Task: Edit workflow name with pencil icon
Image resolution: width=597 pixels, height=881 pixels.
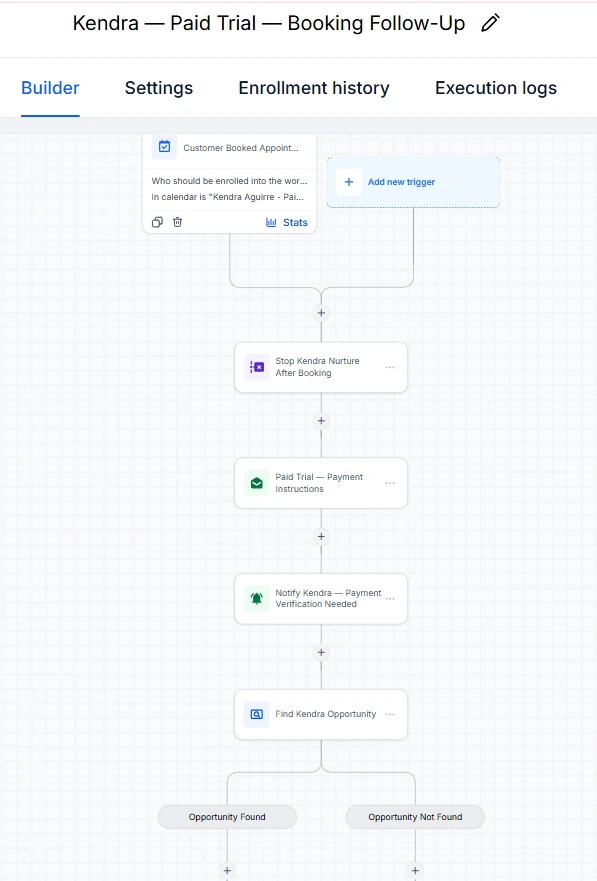Action: pos(490,23)
